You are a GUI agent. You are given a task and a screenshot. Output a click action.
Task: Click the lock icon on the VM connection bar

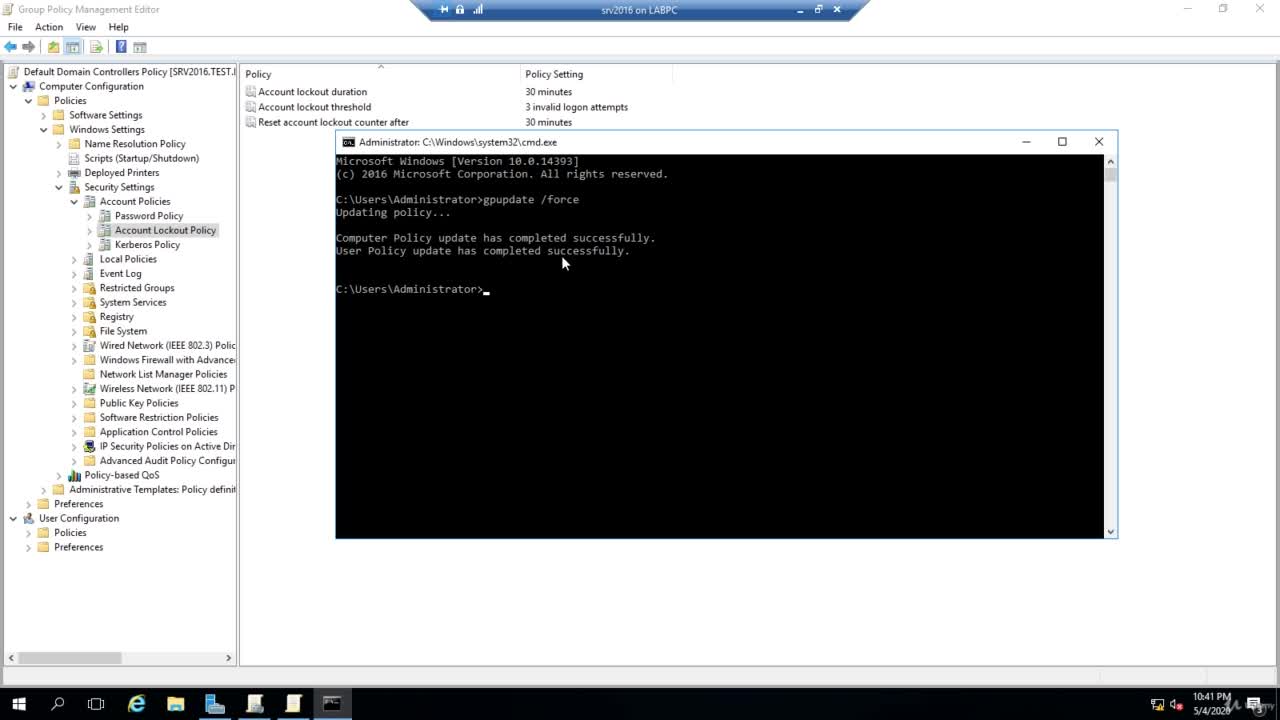(x=460, y=10)
